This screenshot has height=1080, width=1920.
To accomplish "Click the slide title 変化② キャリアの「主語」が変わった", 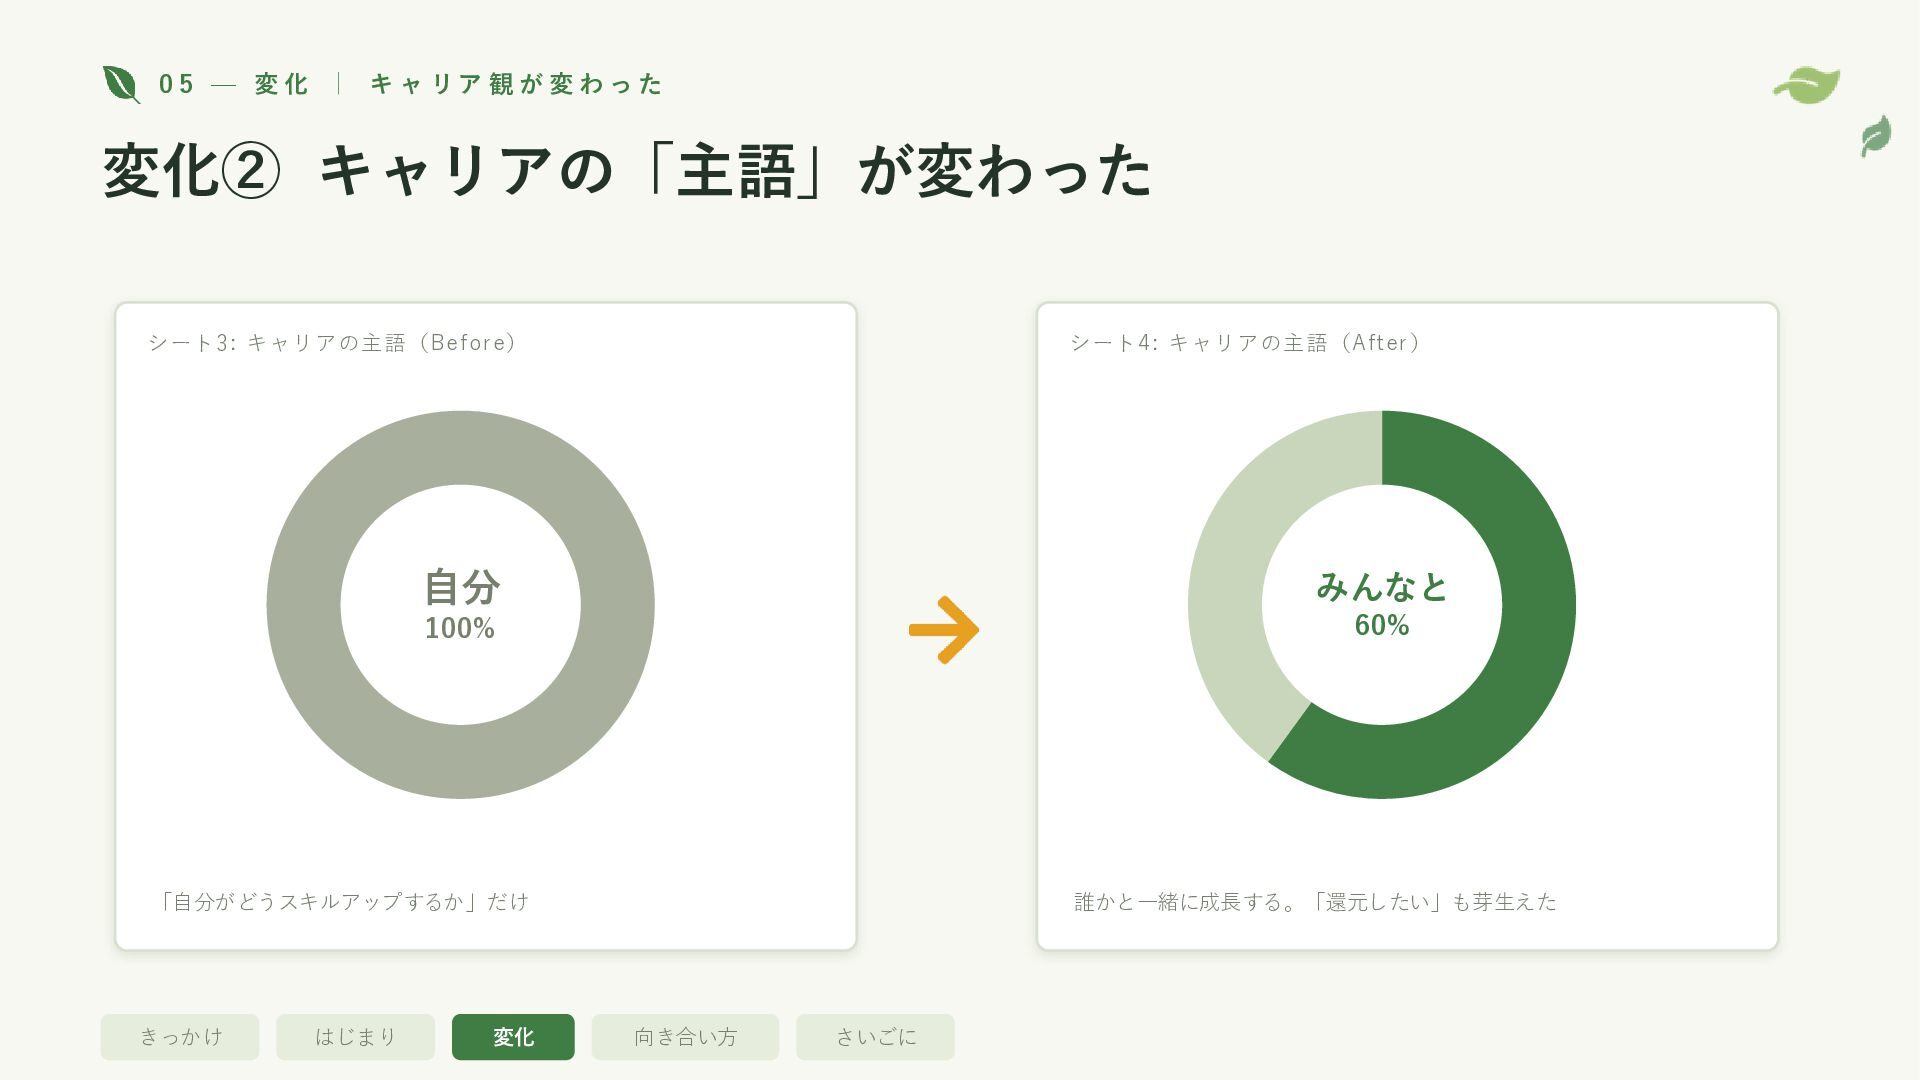I will click(x=627, y=170).
